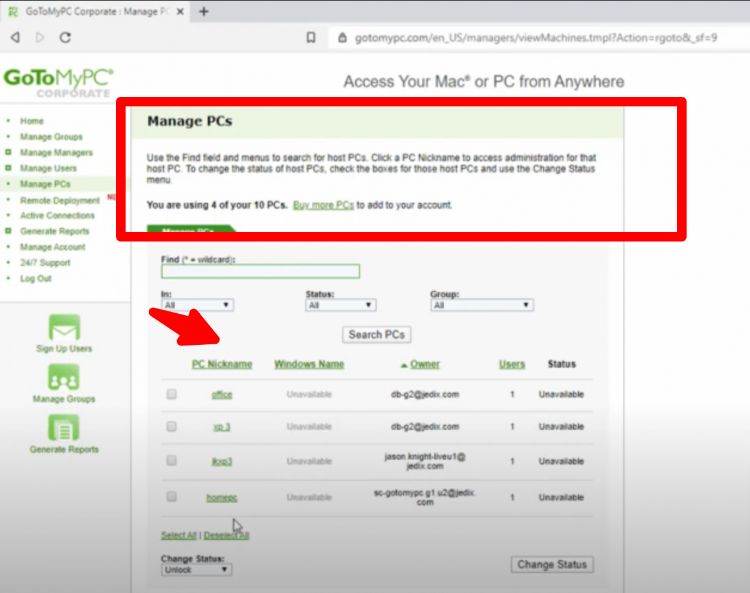
Task: Open the jkxp3 PC nickname link
Action: click(222, 461)
